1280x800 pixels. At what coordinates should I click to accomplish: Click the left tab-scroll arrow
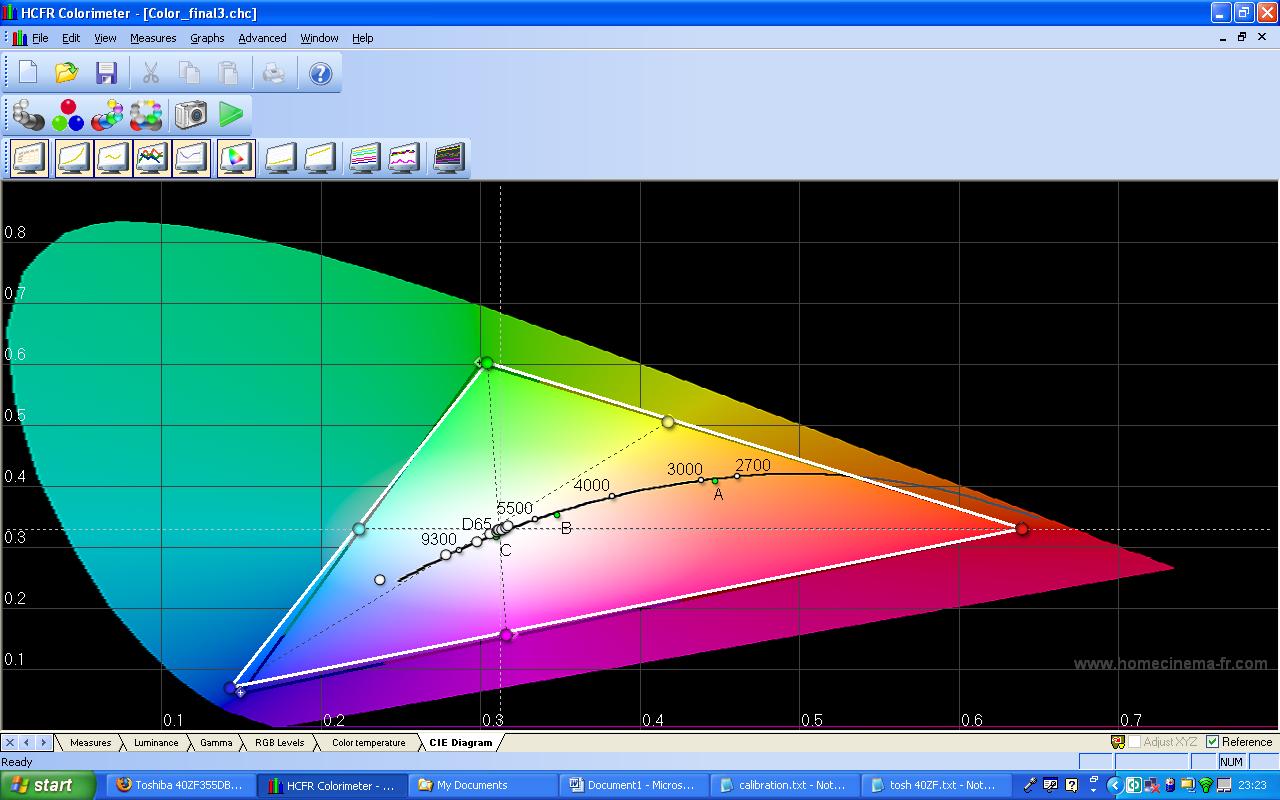click(x=27, y=742)
